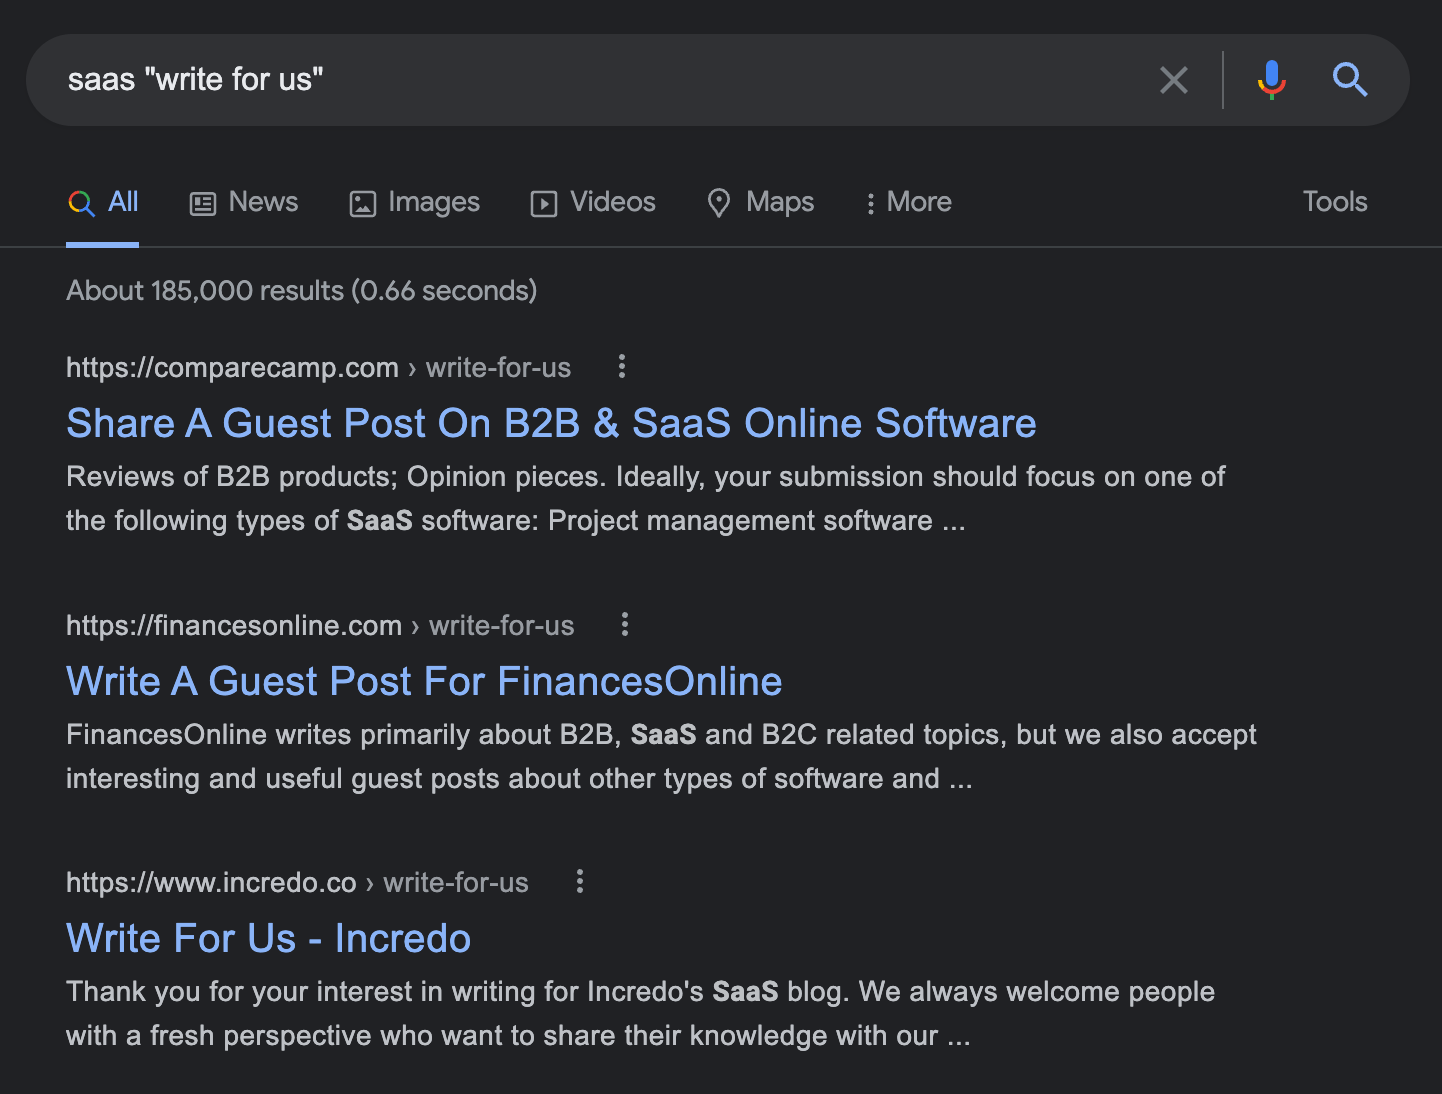
Task: Clear the search query using the X icon
Action: click(1174, 80)
